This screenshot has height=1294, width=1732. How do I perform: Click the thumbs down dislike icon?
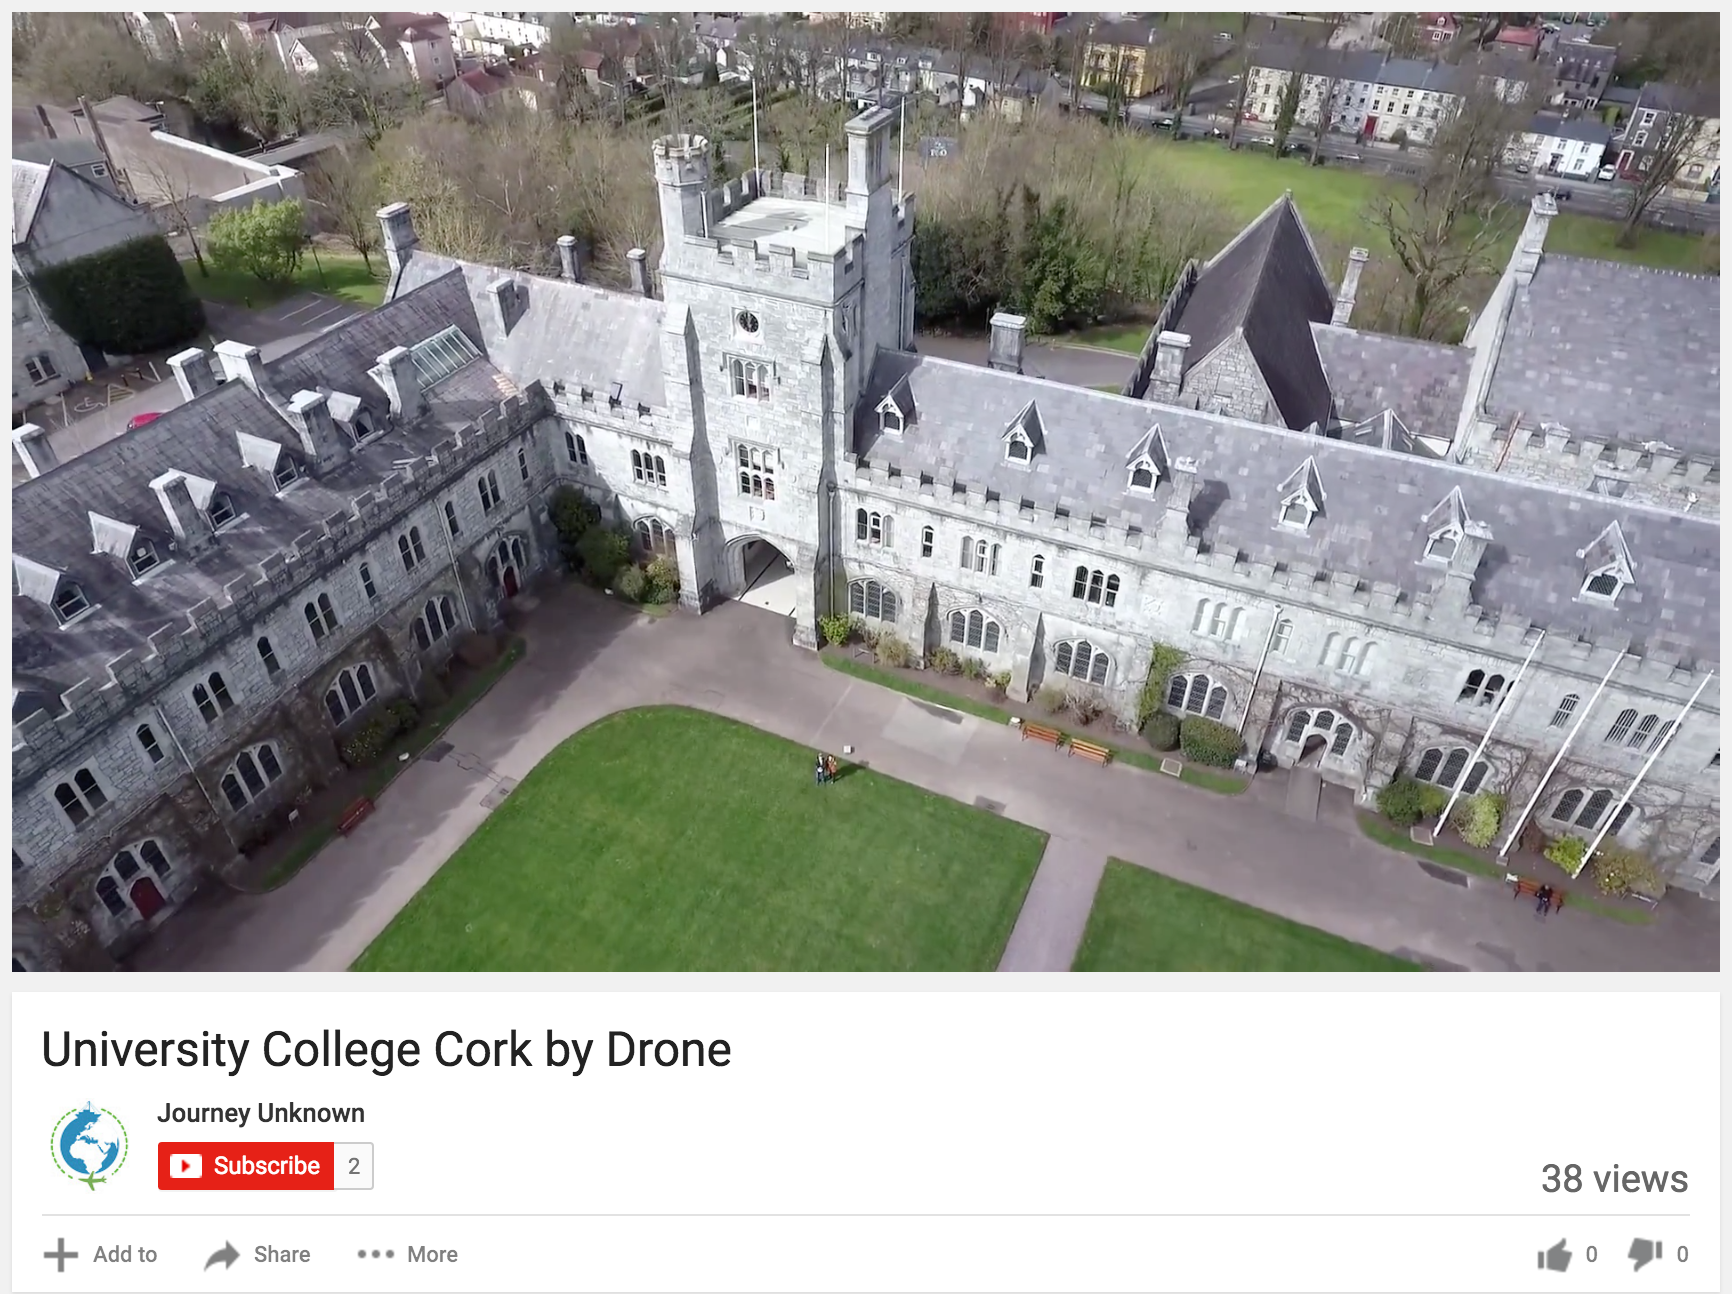pyautogui.click(x=1645, y=1254)
